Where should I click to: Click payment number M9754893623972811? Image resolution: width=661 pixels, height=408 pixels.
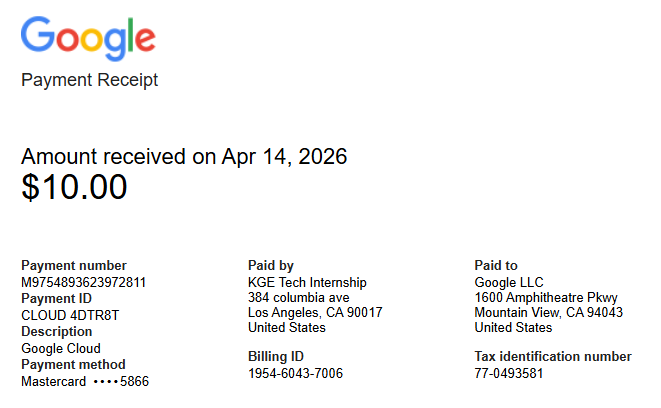click(84, 282)
